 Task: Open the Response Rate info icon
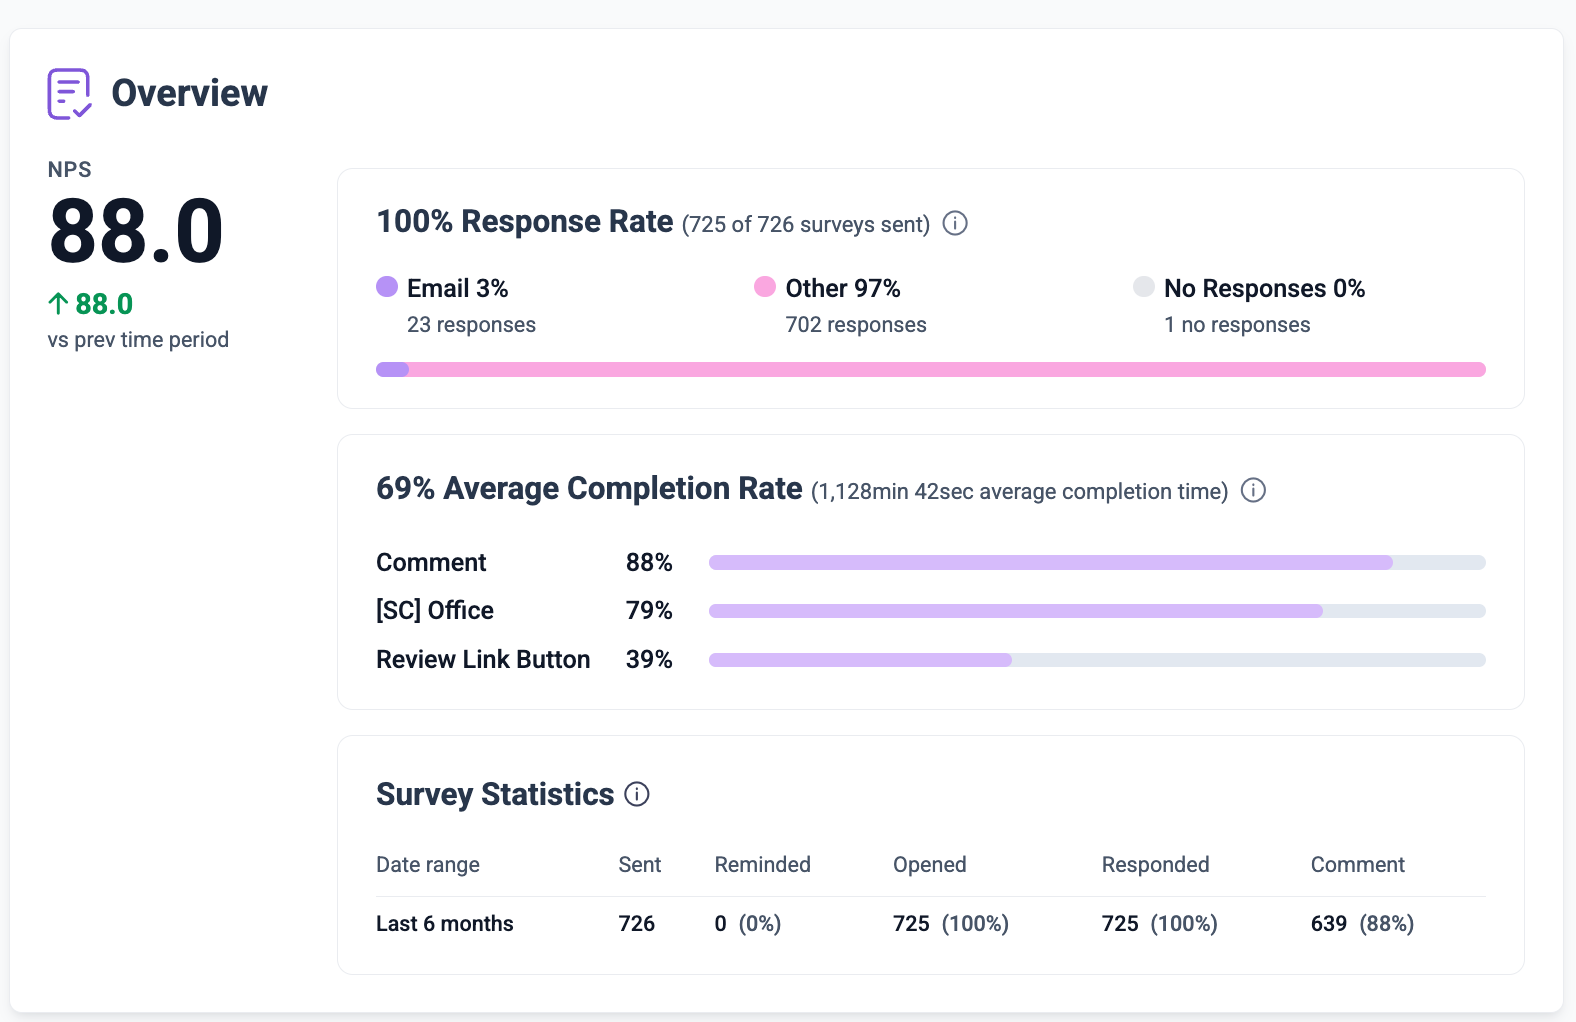click(955, 223)
